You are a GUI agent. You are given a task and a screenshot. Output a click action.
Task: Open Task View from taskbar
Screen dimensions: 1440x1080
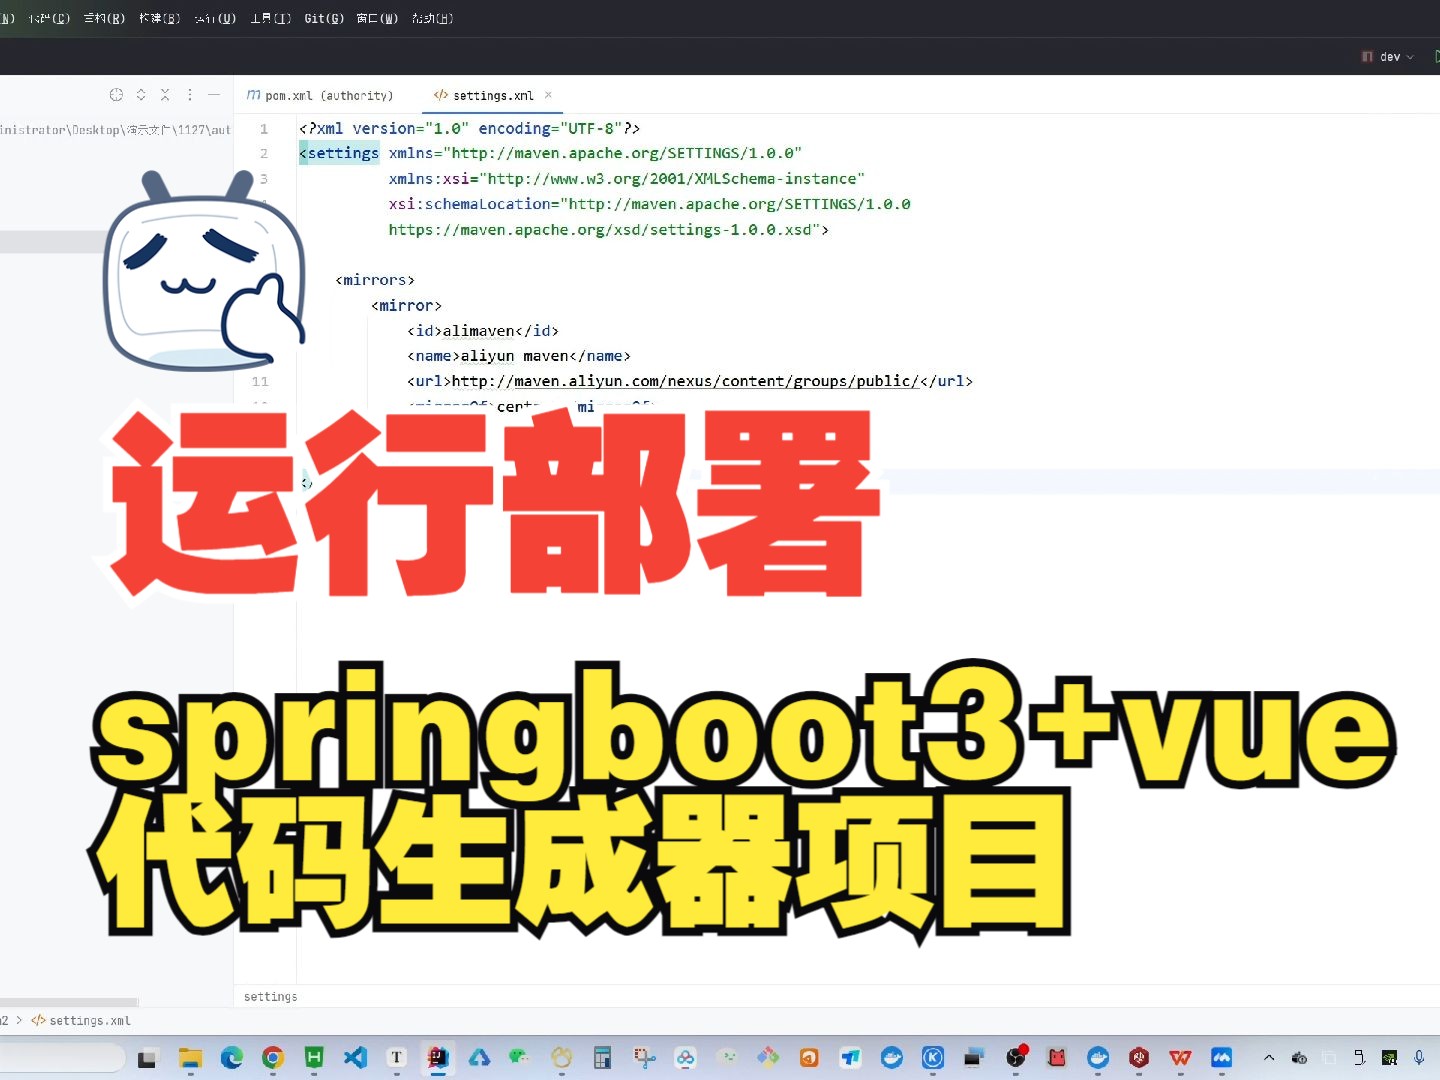pyautogui.click(x=148, y=1058)
